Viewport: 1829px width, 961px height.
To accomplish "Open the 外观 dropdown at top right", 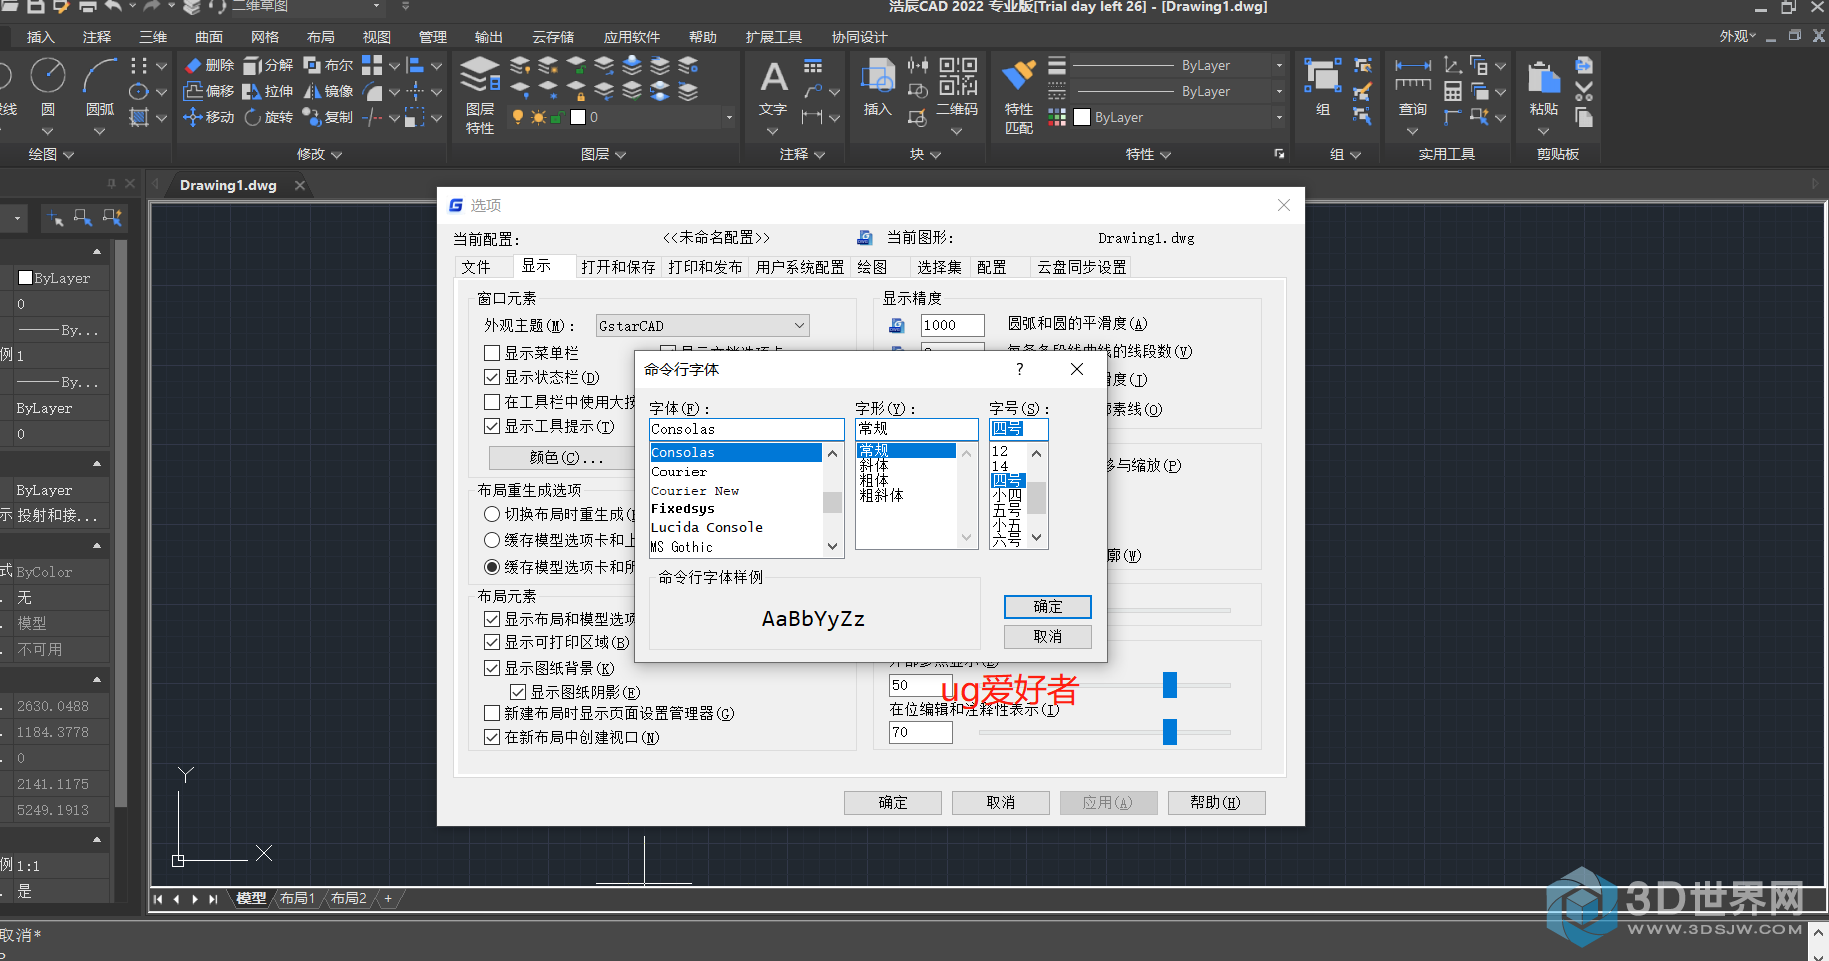I will (x=1737, y=36).
